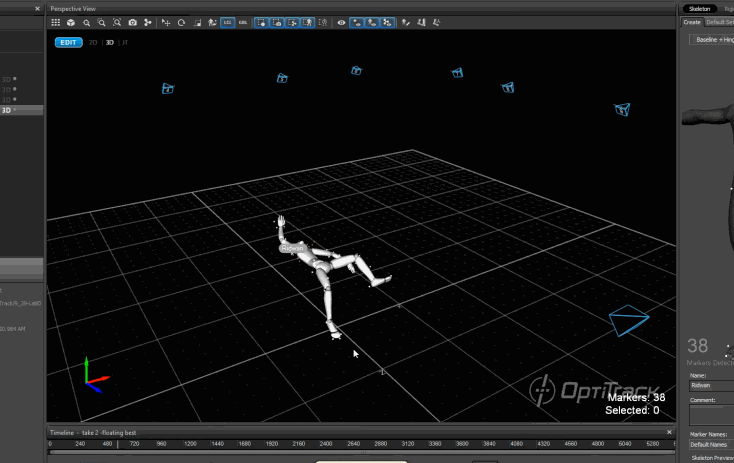This screenshot has width=734, height=463.
Task: Click the zoom-to-region magnifier icon
Action: pos(102,22)
